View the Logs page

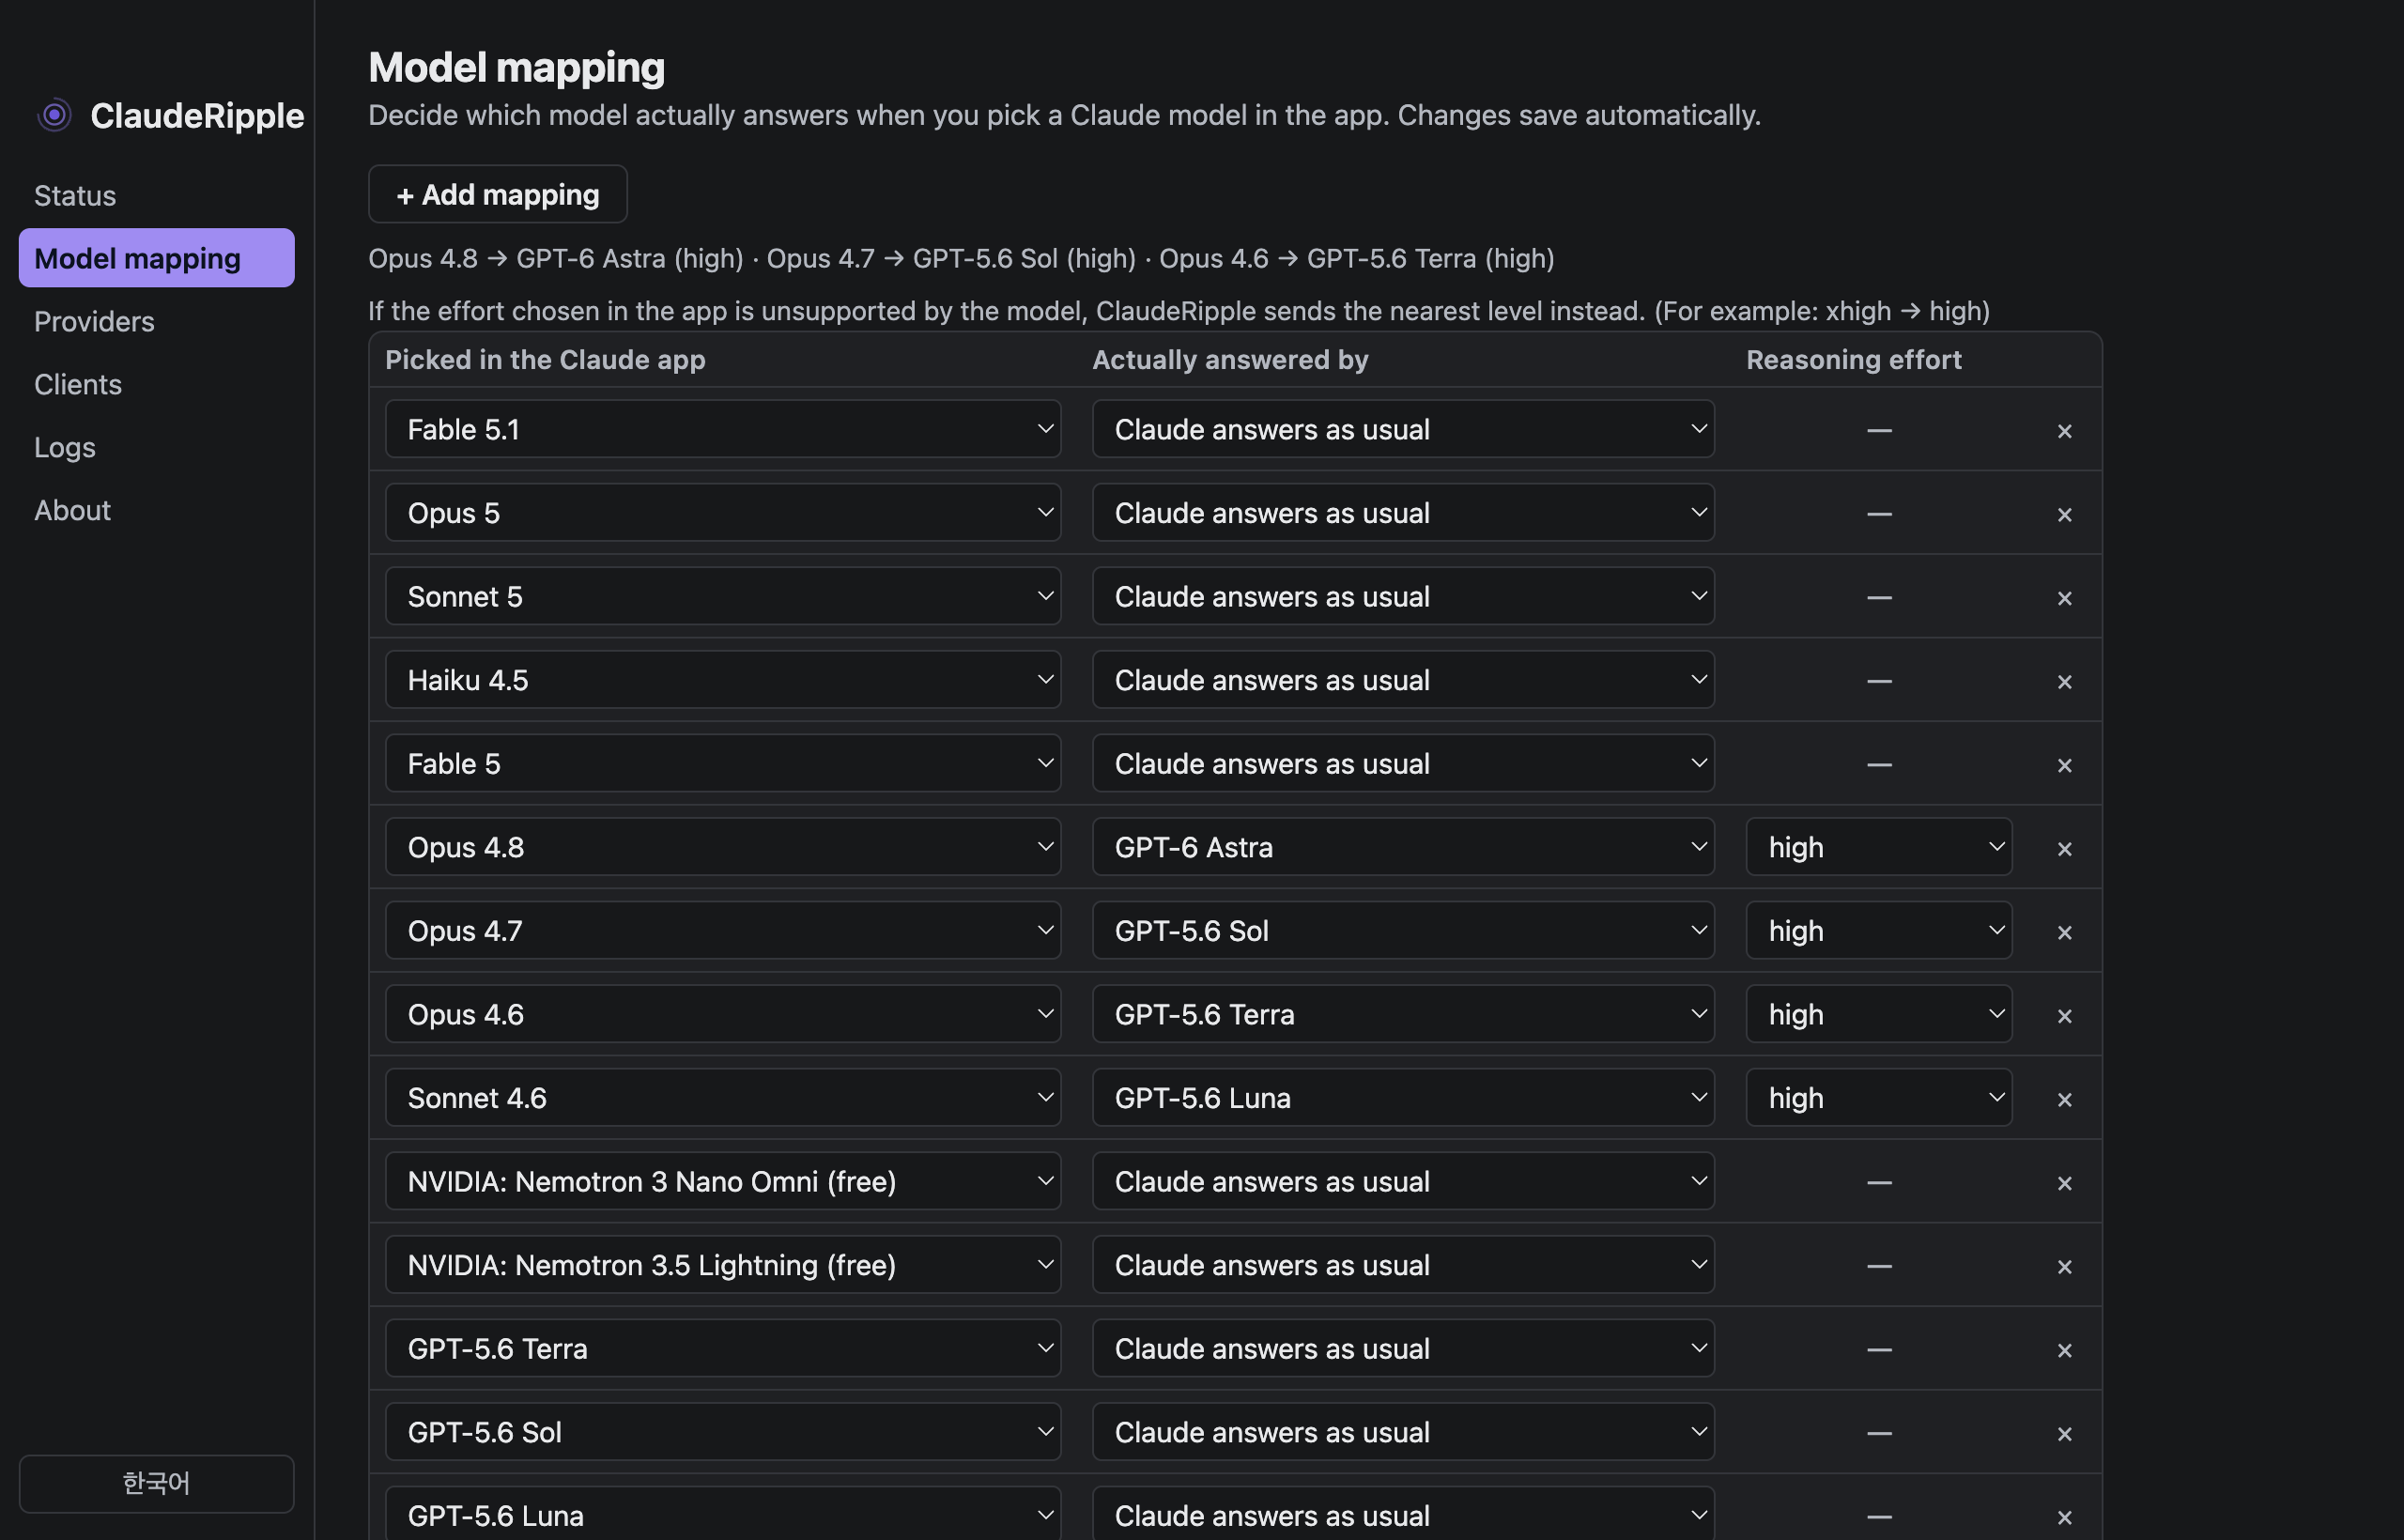pyautogui.click(x=156, y=447)
